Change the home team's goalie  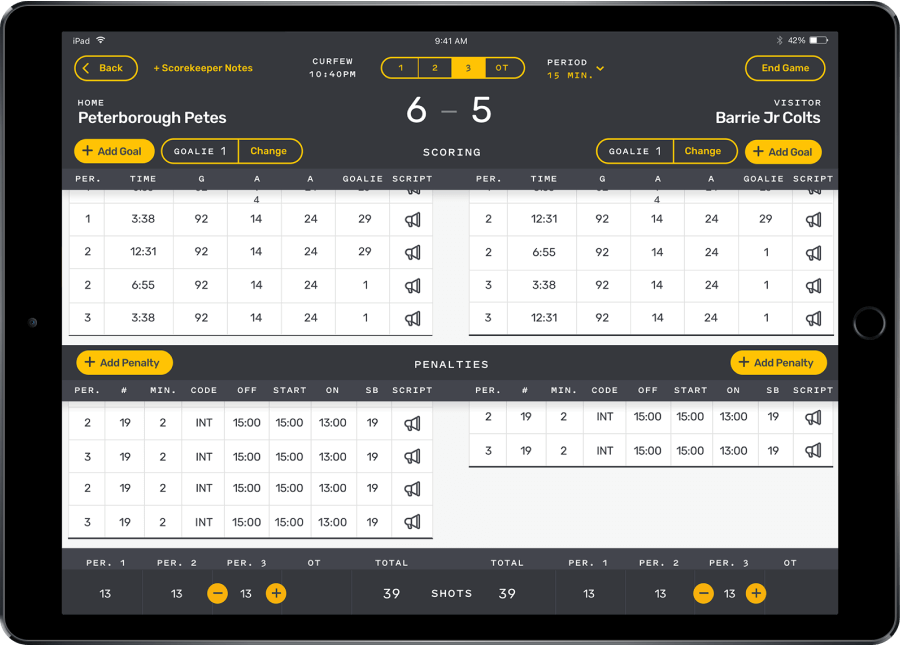pyautogui.click(x=268, y=151)
